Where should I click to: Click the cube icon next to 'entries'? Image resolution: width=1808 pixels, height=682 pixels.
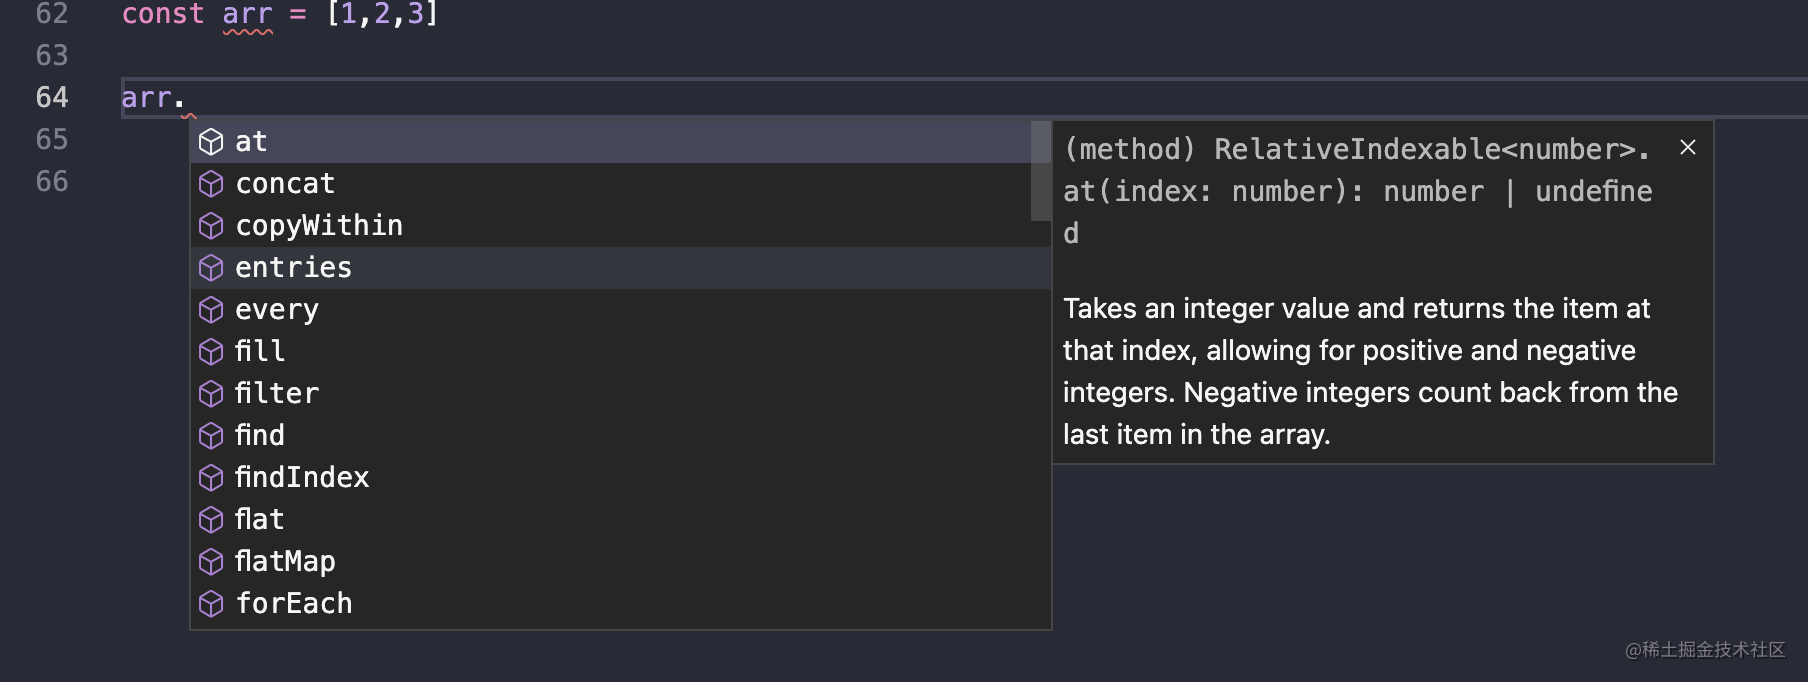[211, 268]
